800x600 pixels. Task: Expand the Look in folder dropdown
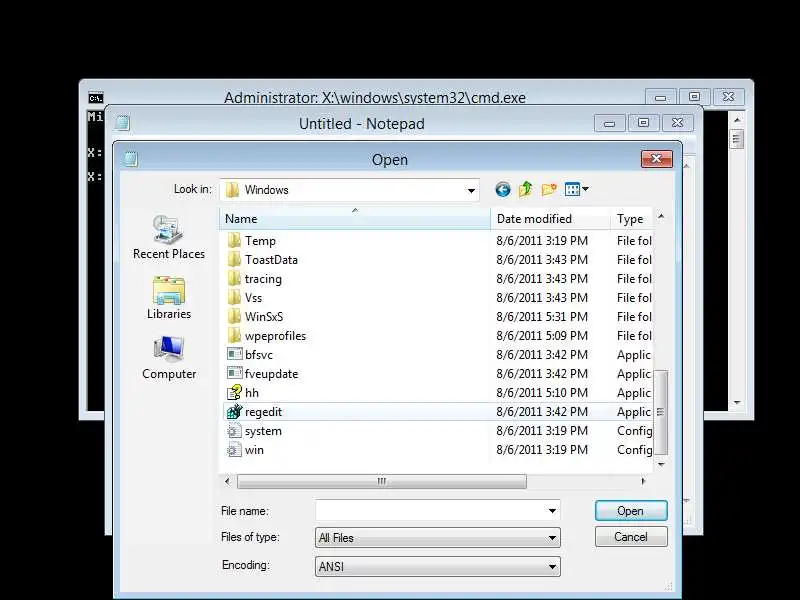point(471,190)
